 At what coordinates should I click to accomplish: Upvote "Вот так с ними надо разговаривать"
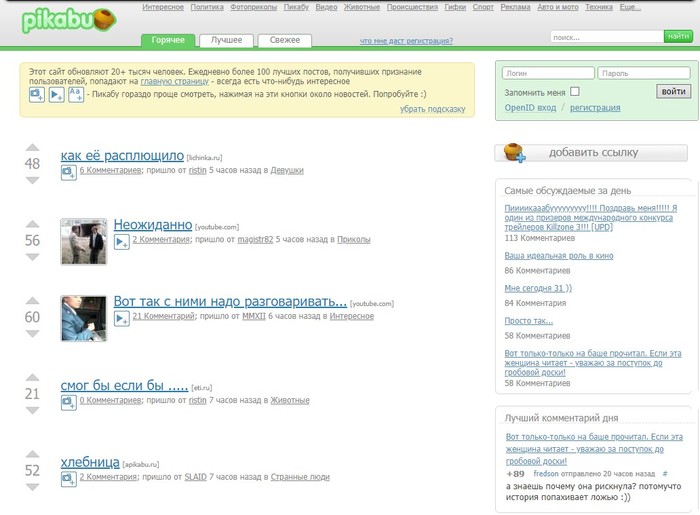click(32, 301)
